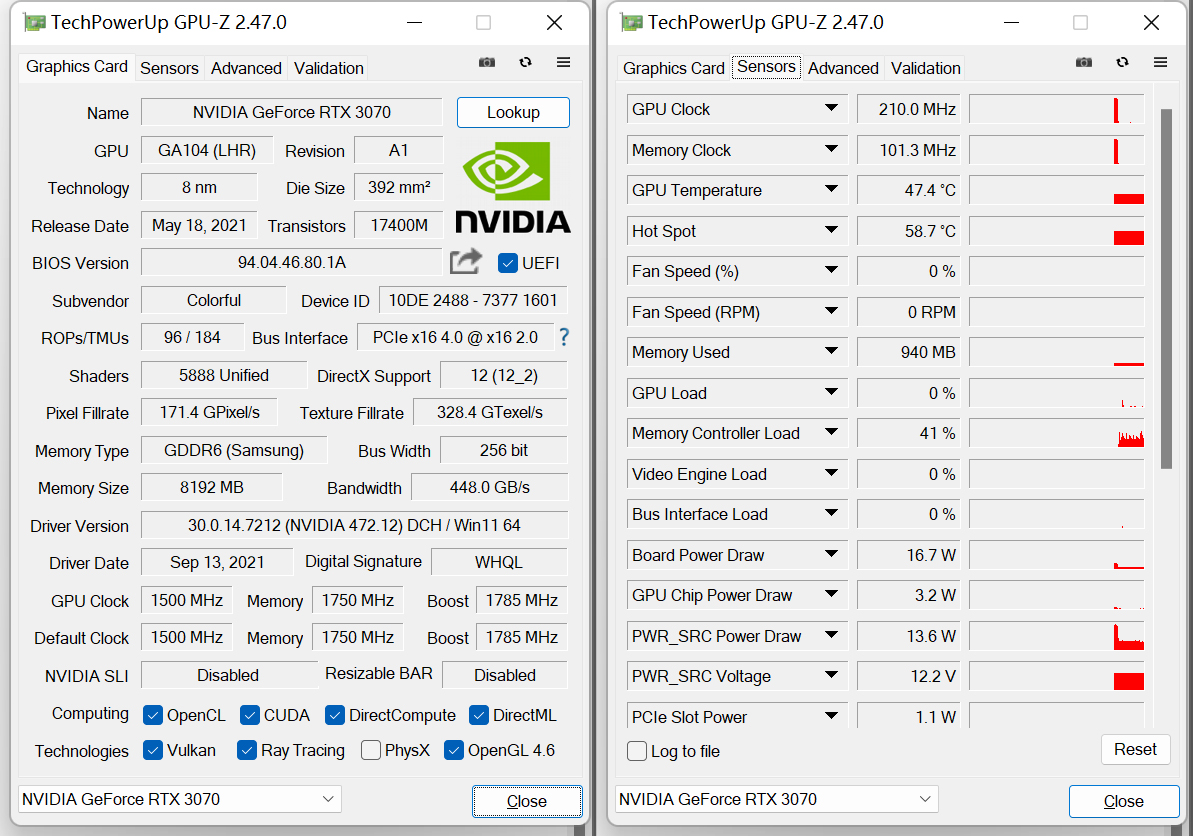This screenshot has height=836, width=1193.
Task: Open GPU Clock sensor dropdown
Action: pos(831,108)
